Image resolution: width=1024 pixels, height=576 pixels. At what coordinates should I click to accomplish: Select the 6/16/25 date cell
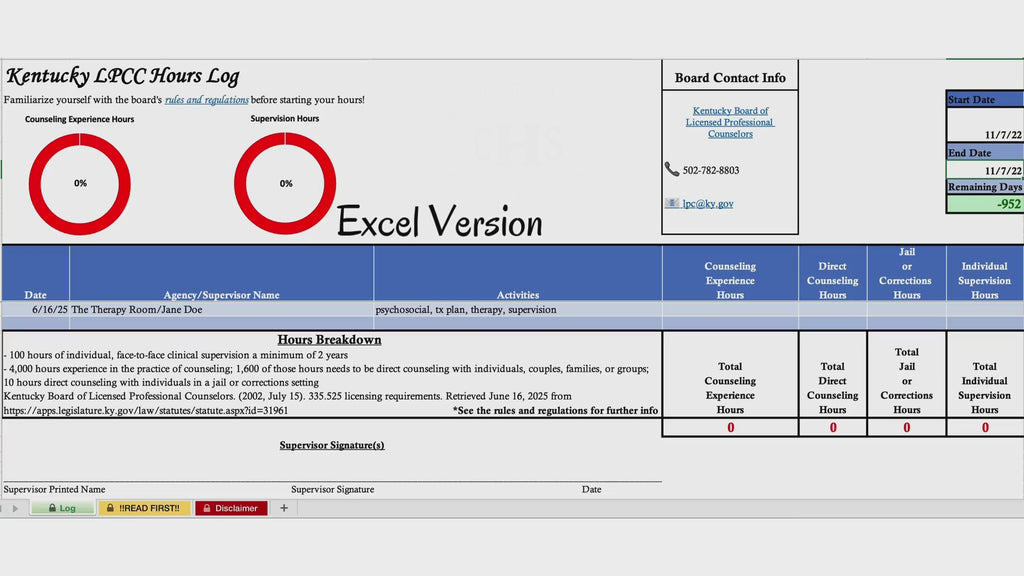(x=36, y=310)
